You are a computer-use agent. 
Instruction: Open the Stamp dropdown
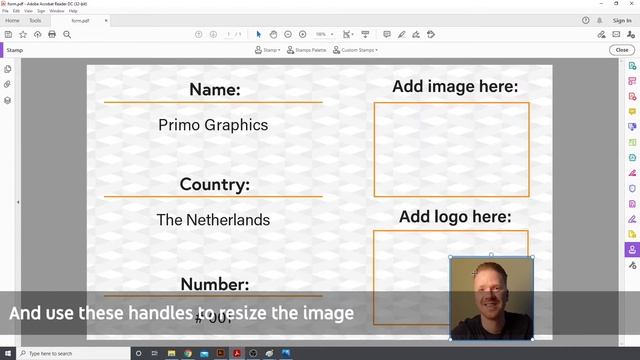pyautogui.click(x=267, y=50)
